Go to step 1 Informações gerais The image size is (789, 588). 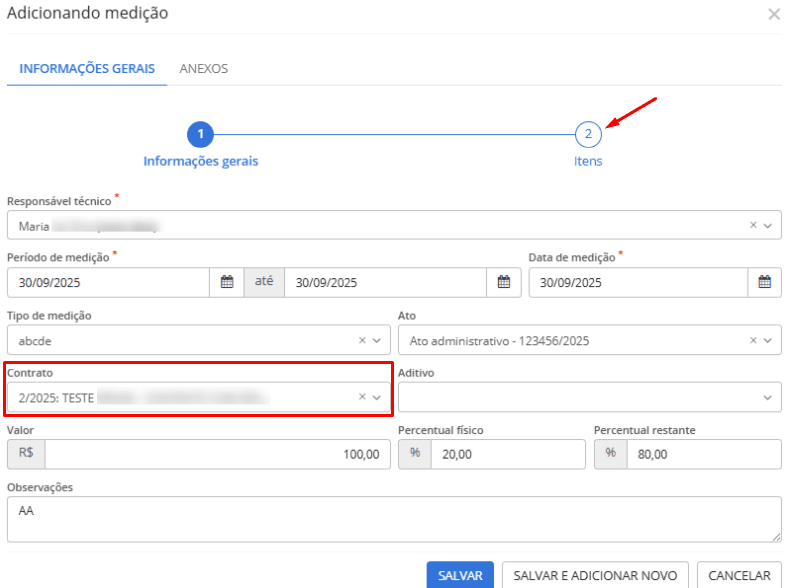coord(201,134)
